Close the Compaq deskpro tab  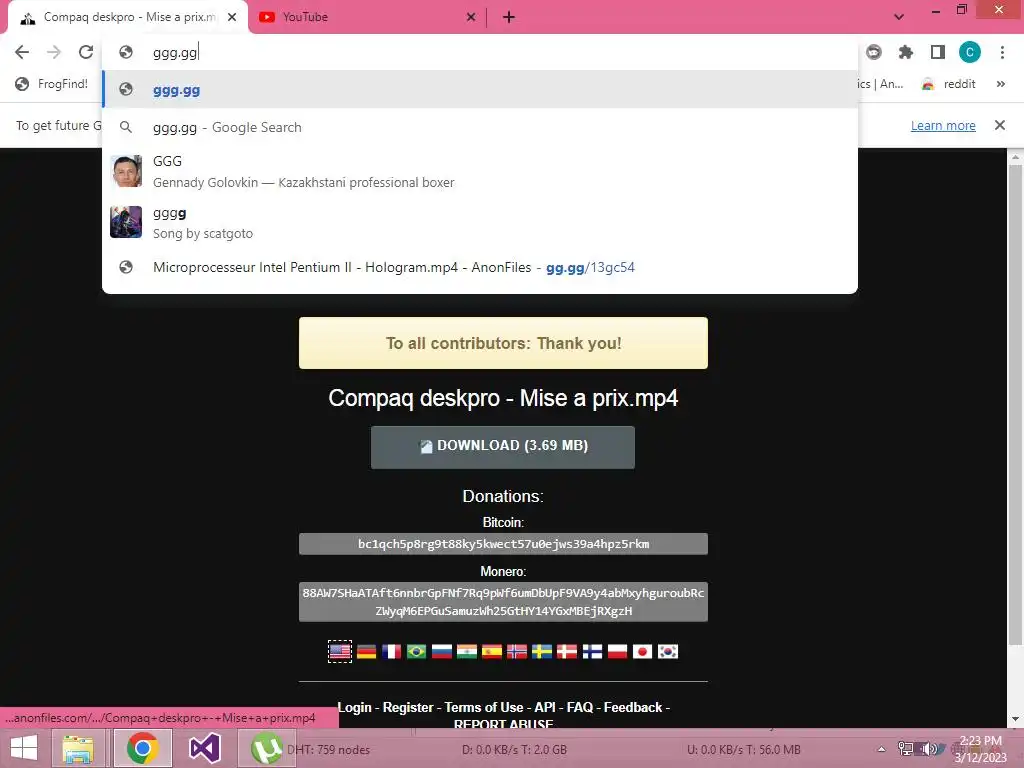pos(232,17)
